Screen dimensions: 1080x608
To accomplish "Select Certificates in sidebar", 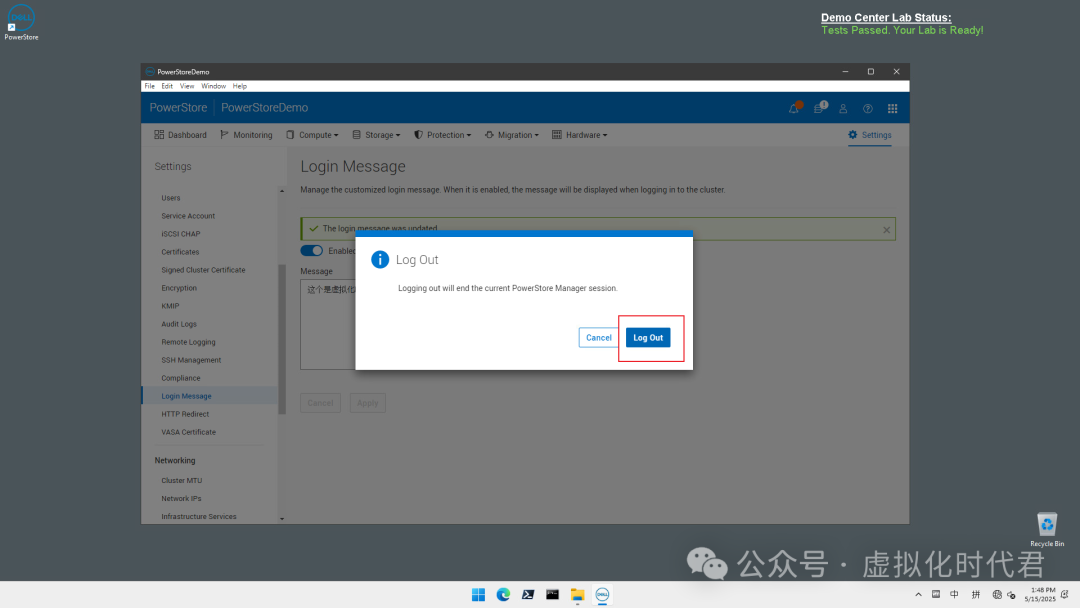I will point(180,252).
